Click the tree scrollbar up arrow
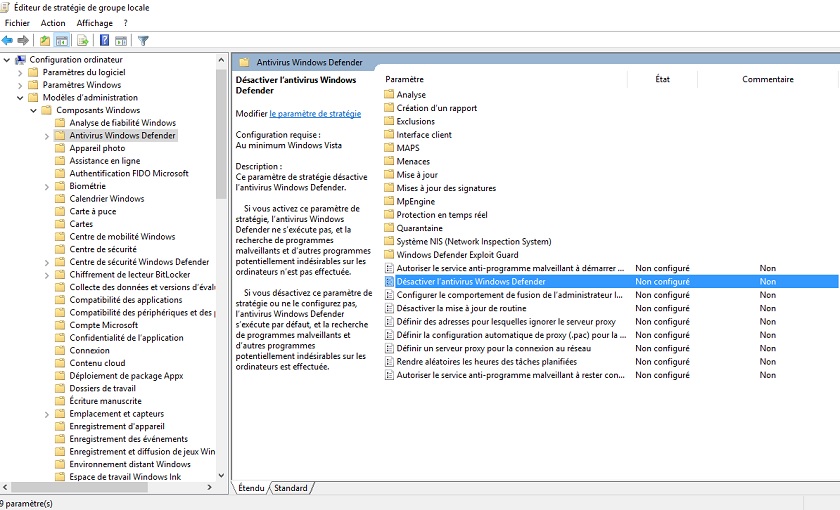This screenshot has height=510, width=840. click(221, 59)
